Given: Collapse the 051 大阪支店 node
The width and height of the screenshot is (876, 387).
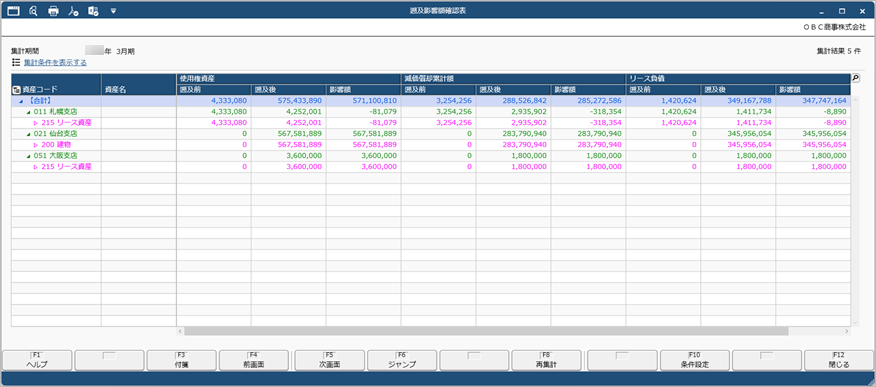Looking at the screenshot, I should click(28, 156).
